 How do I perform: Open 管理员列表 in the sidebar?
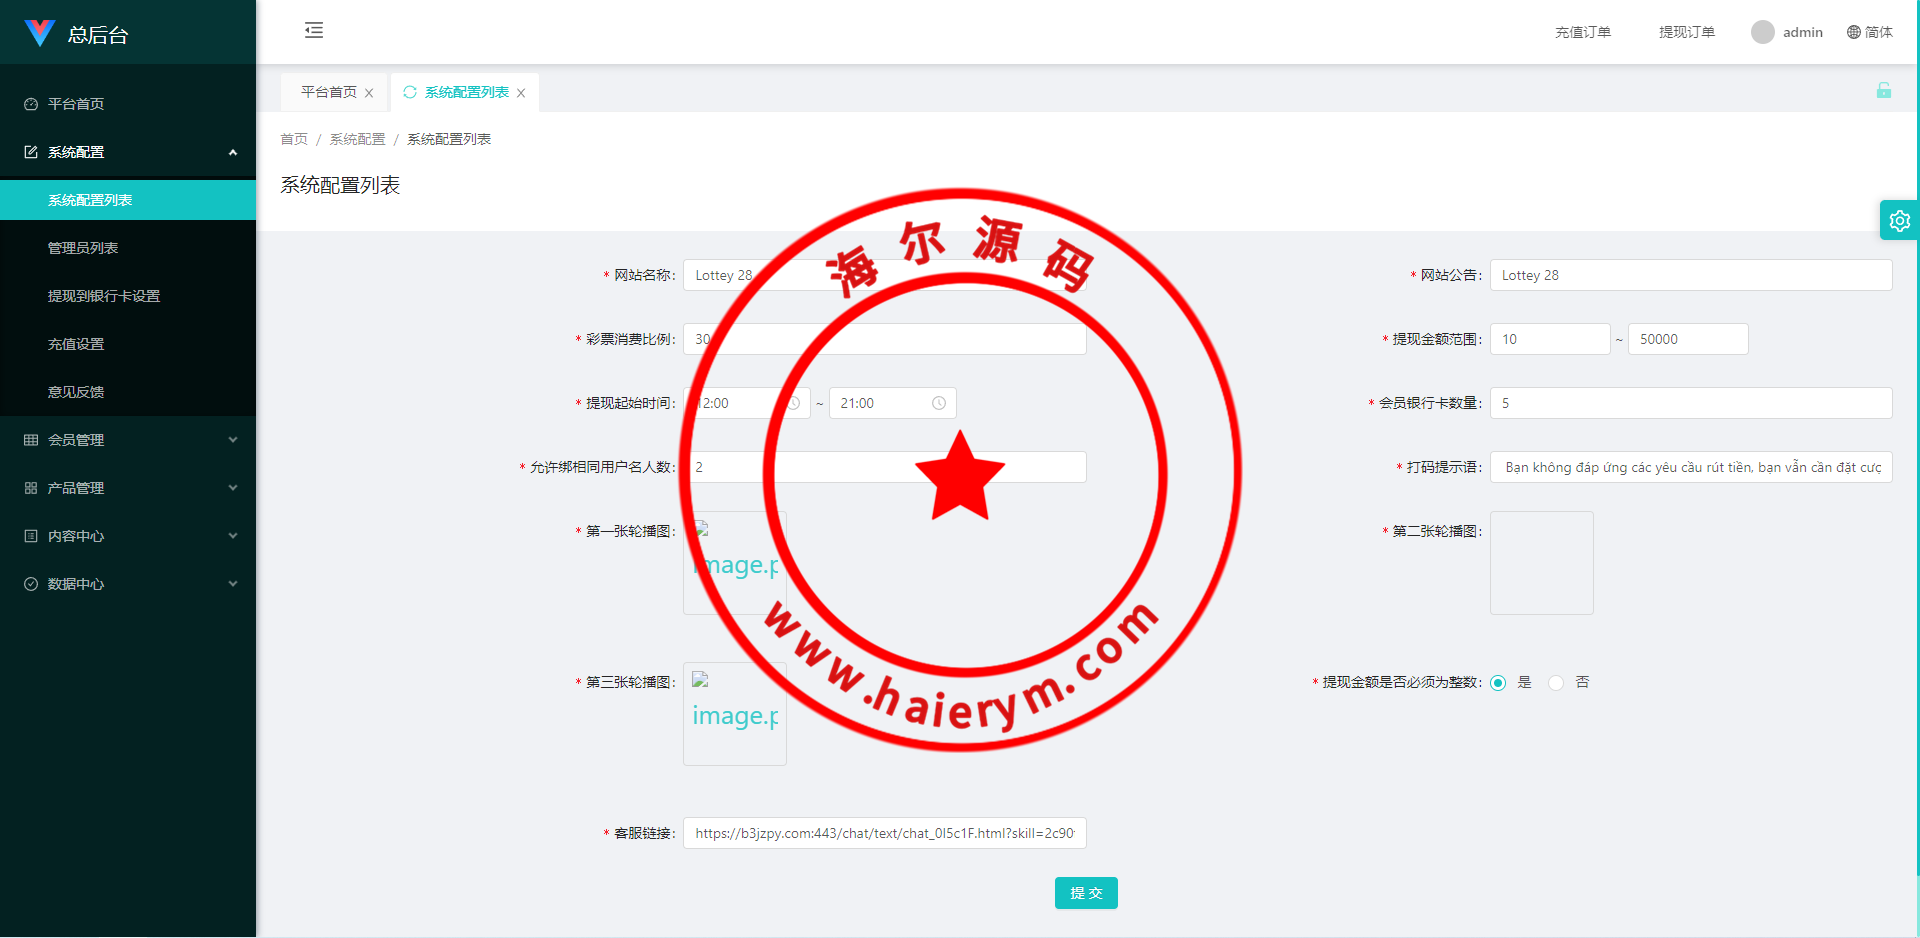click(83, 248)
